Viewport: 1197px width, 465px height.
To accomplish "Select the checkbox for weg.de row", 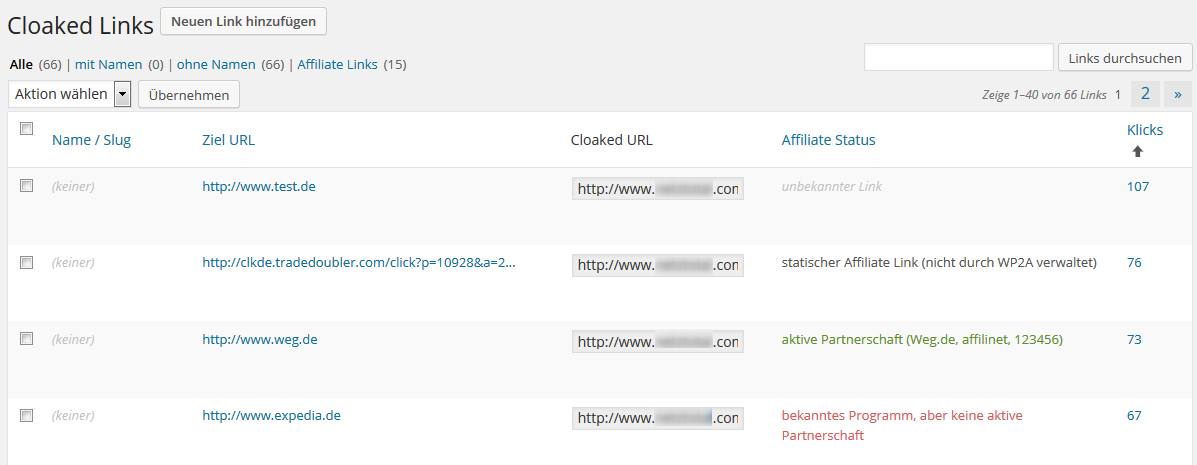I will click(x=27, y=339).
